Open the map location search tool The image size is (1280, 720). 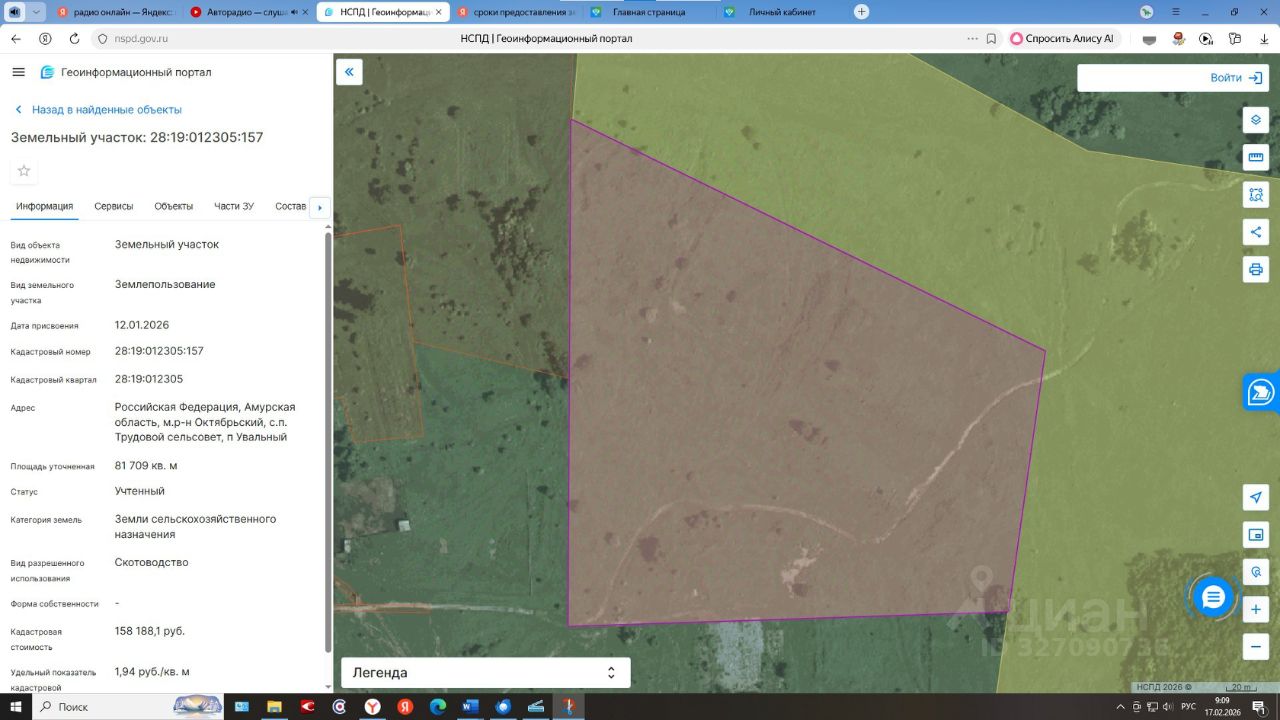click(x=1256, y=571)
